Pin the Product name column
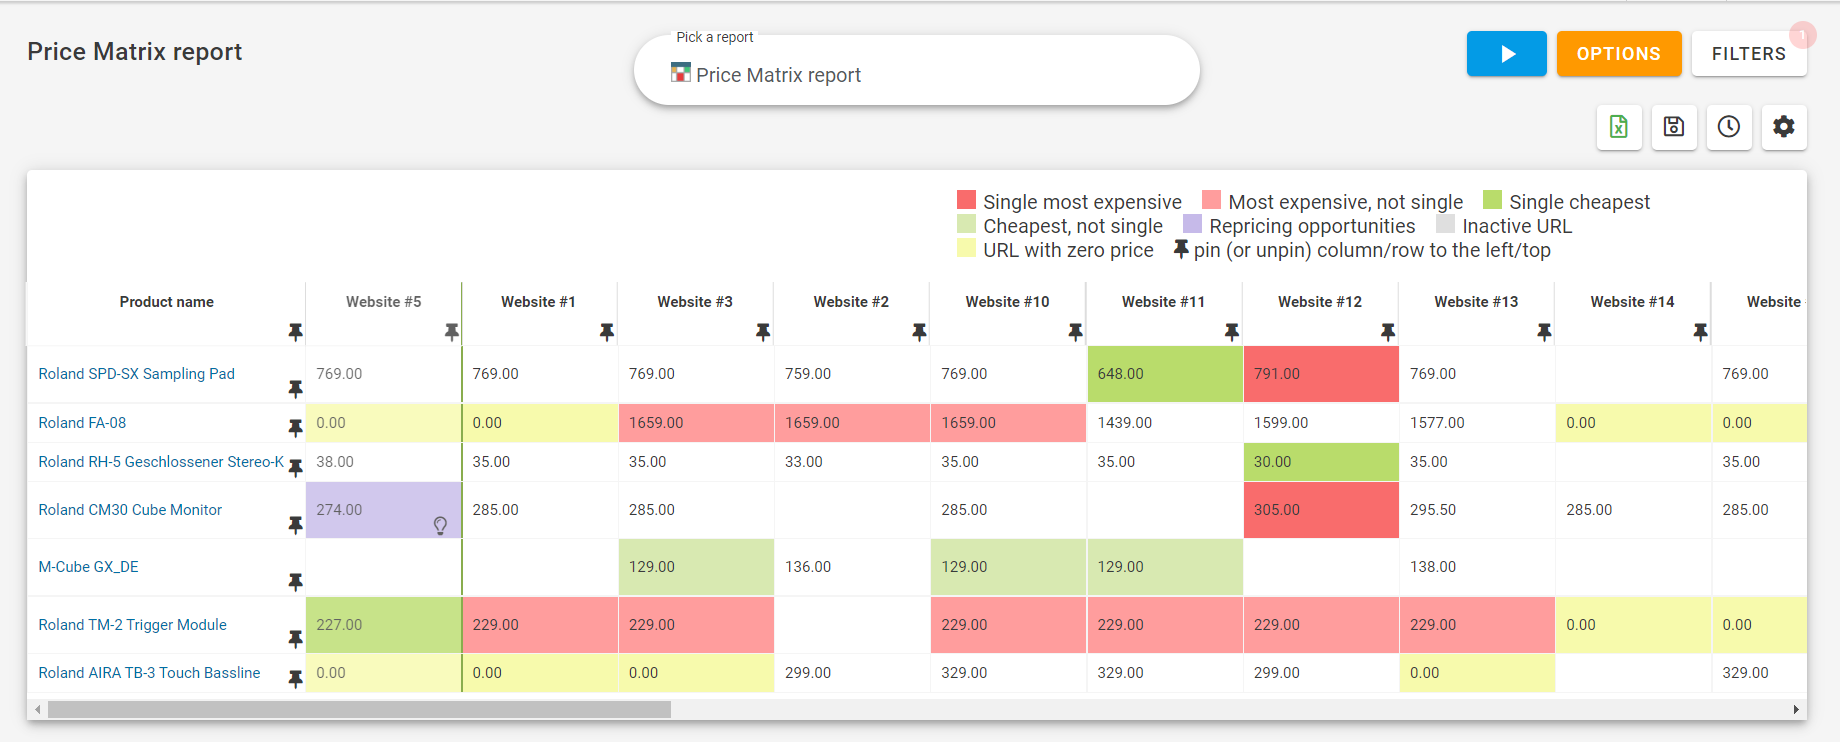This screenshot has width=1840, height=742. (295, 331)
